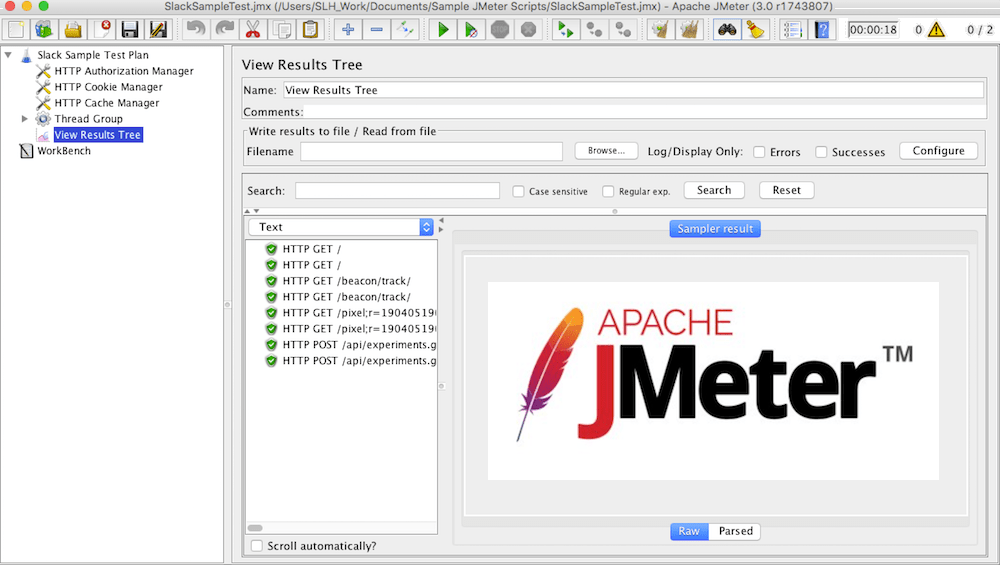
Task: Click the Search button
Action: coord(714,190)
